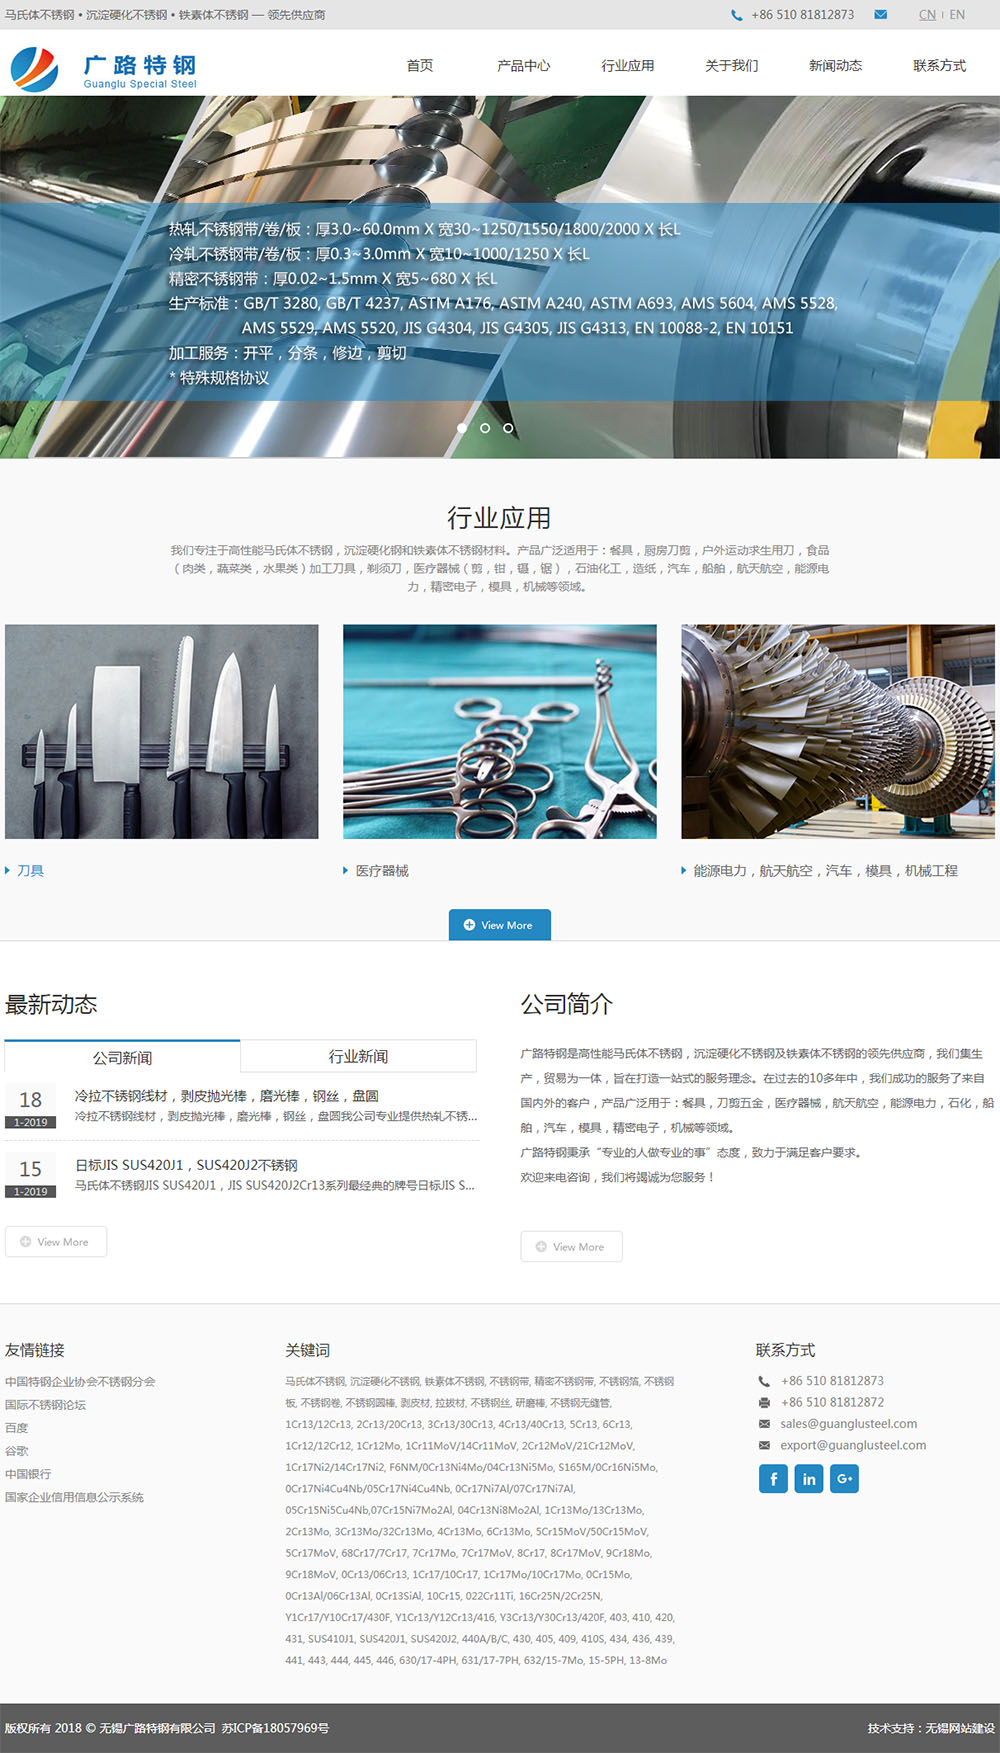
Task: Switch language to CN
Action: 927,15
